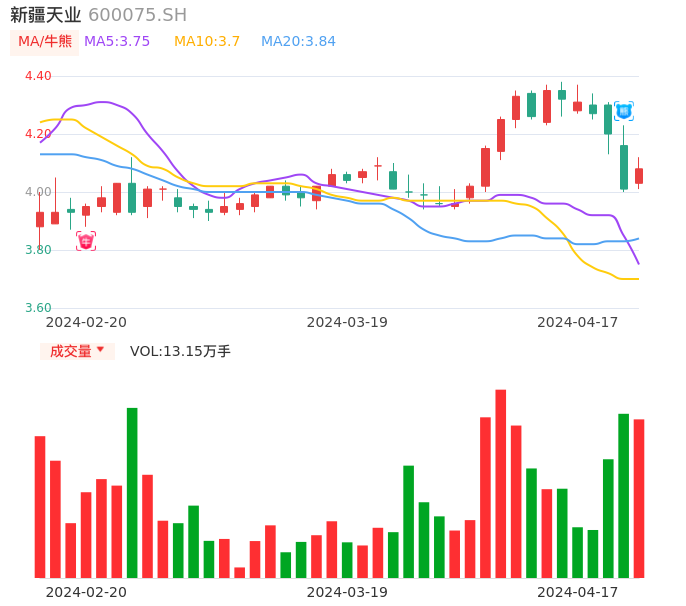Click the blue bear marker icon

pos(623,111)
